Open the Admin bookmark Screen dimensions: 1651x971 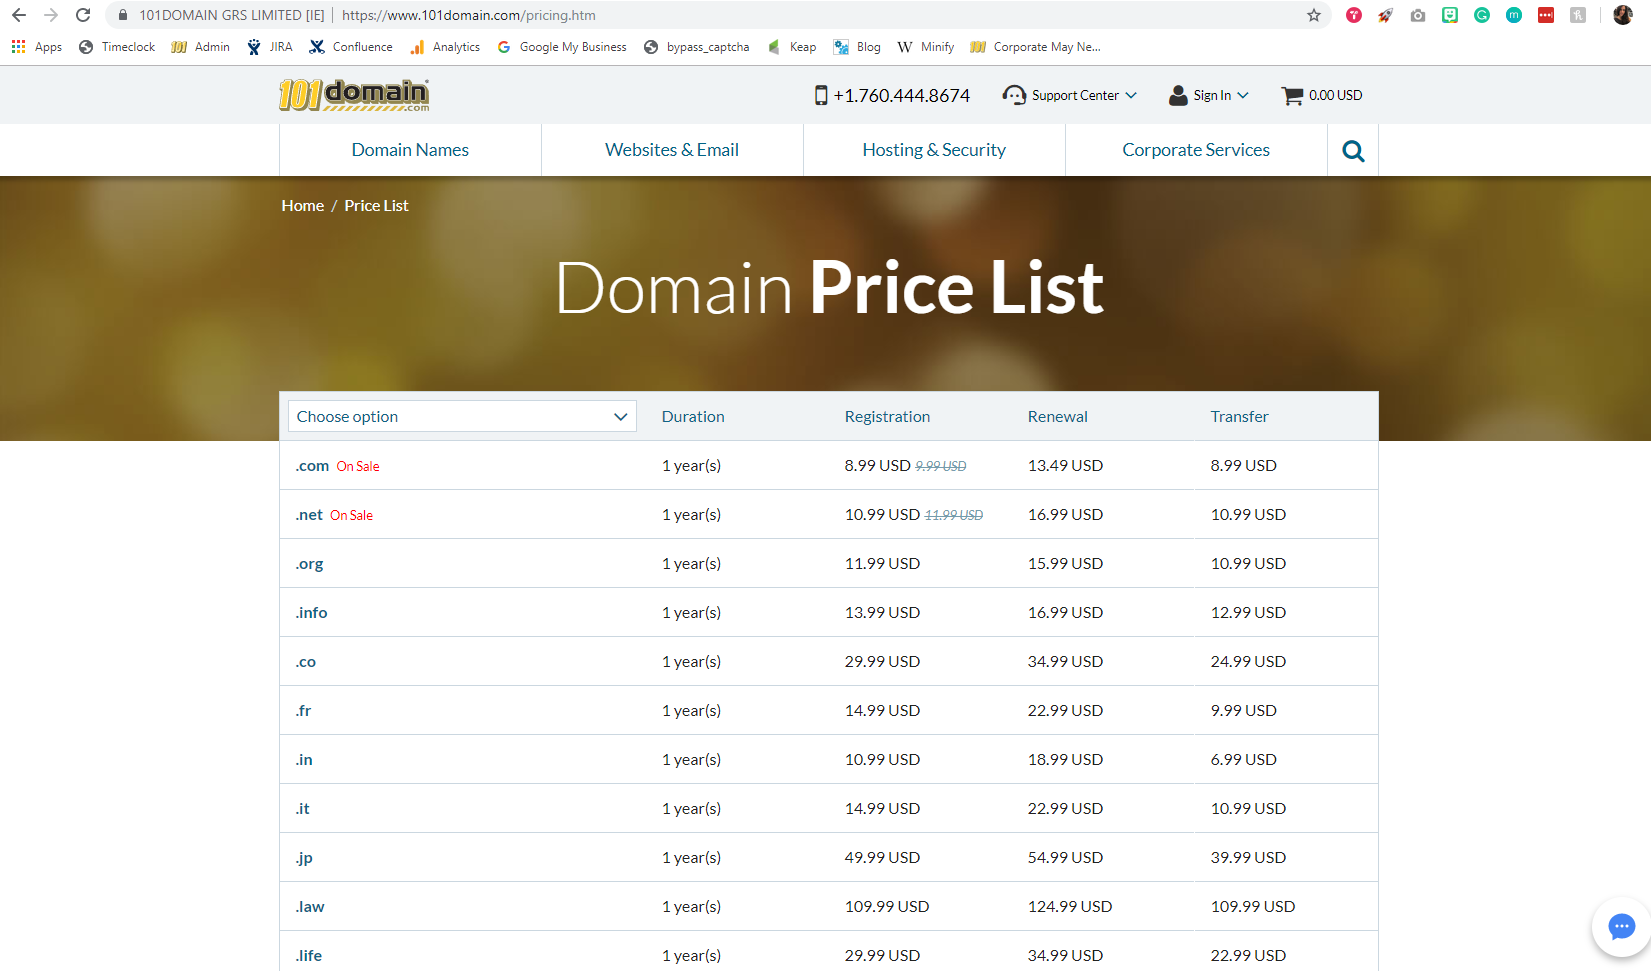201,47
